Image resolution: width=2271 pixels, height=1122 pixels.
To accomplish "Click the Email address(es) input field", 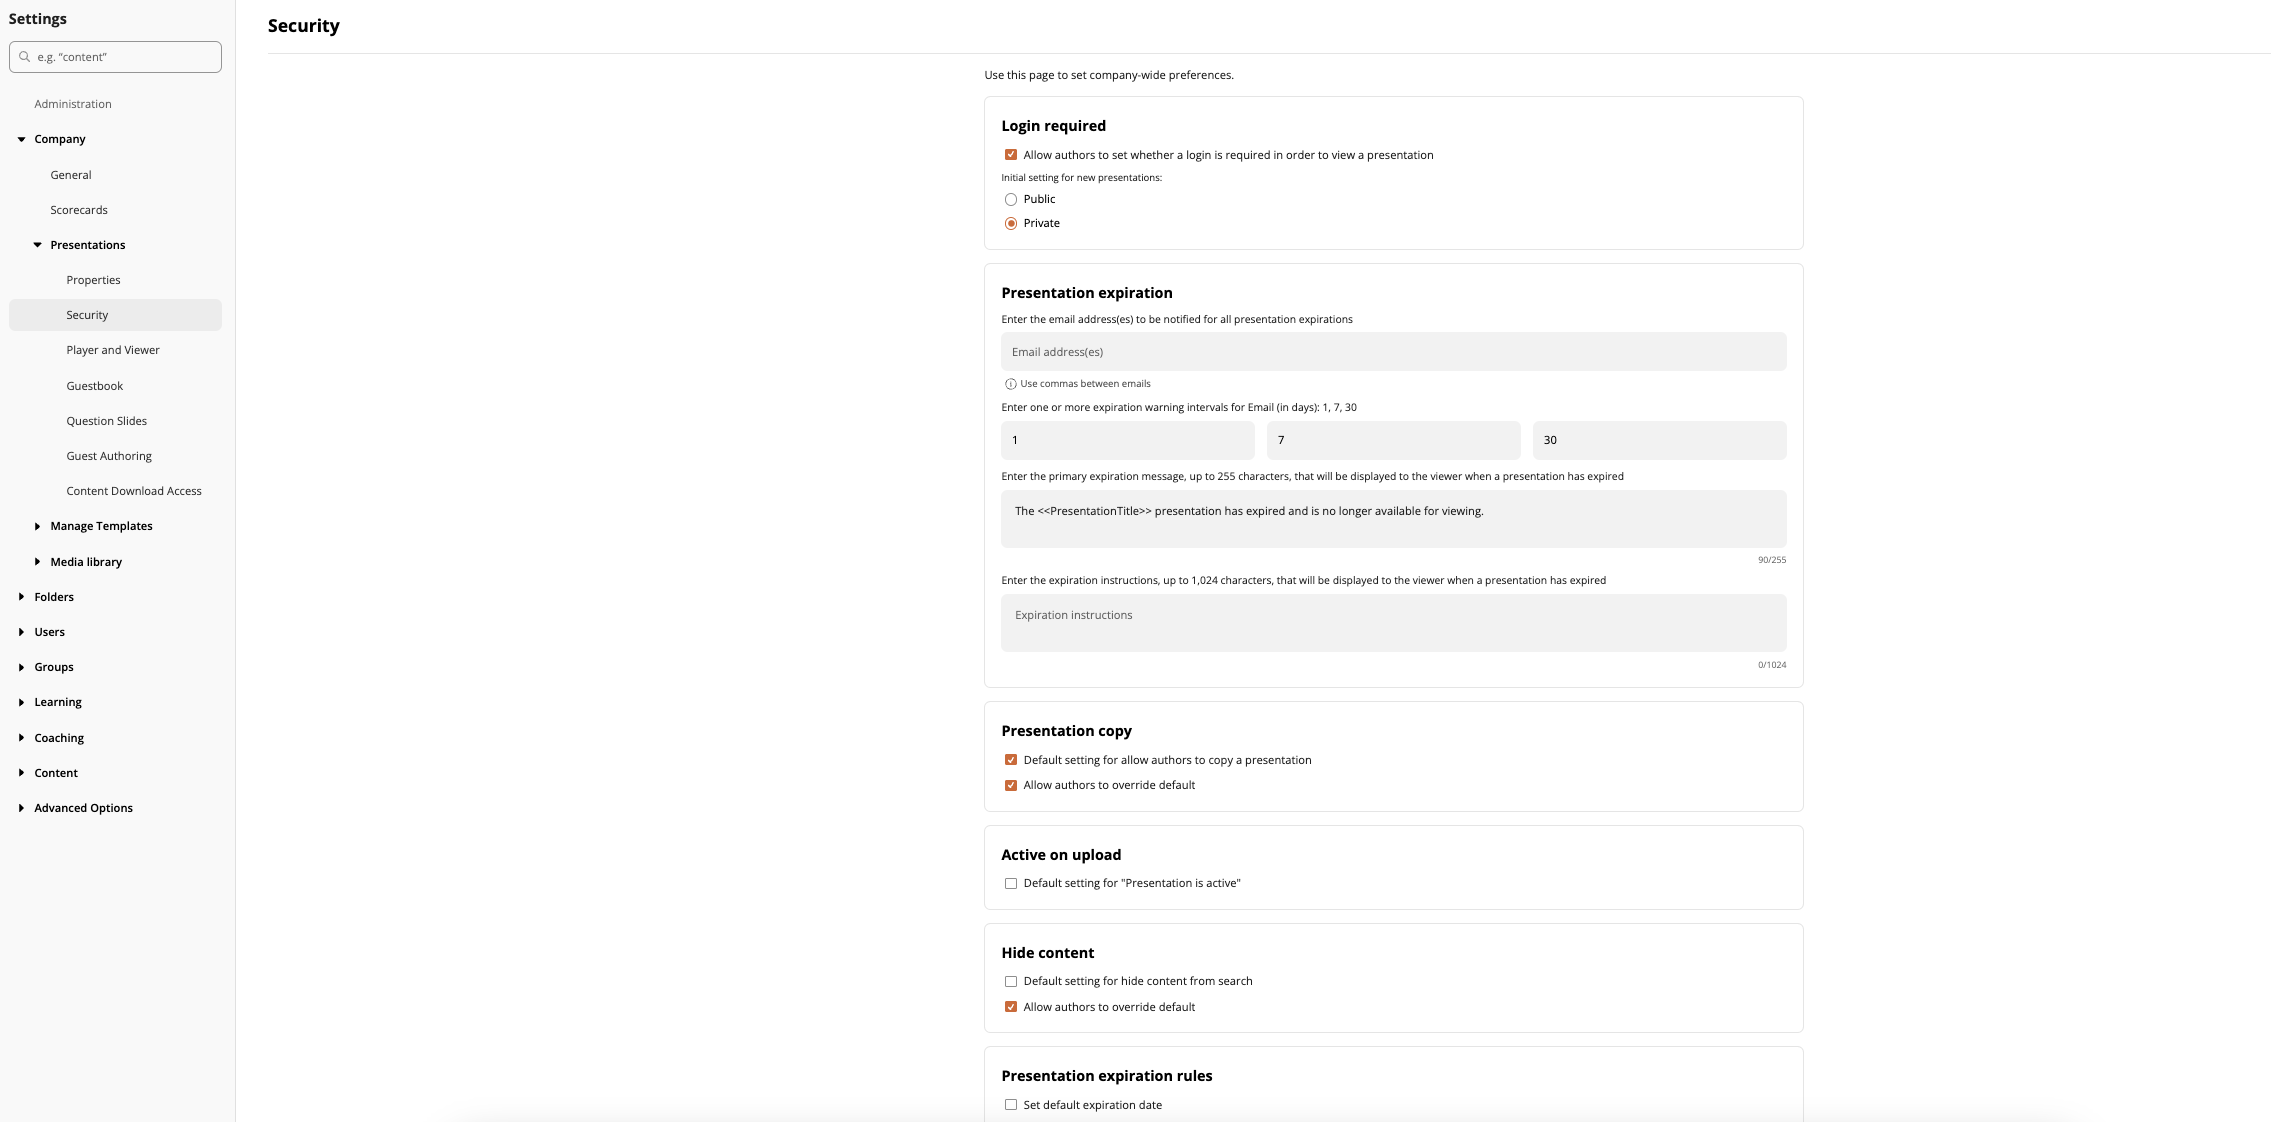I will tap(1392, 352).
